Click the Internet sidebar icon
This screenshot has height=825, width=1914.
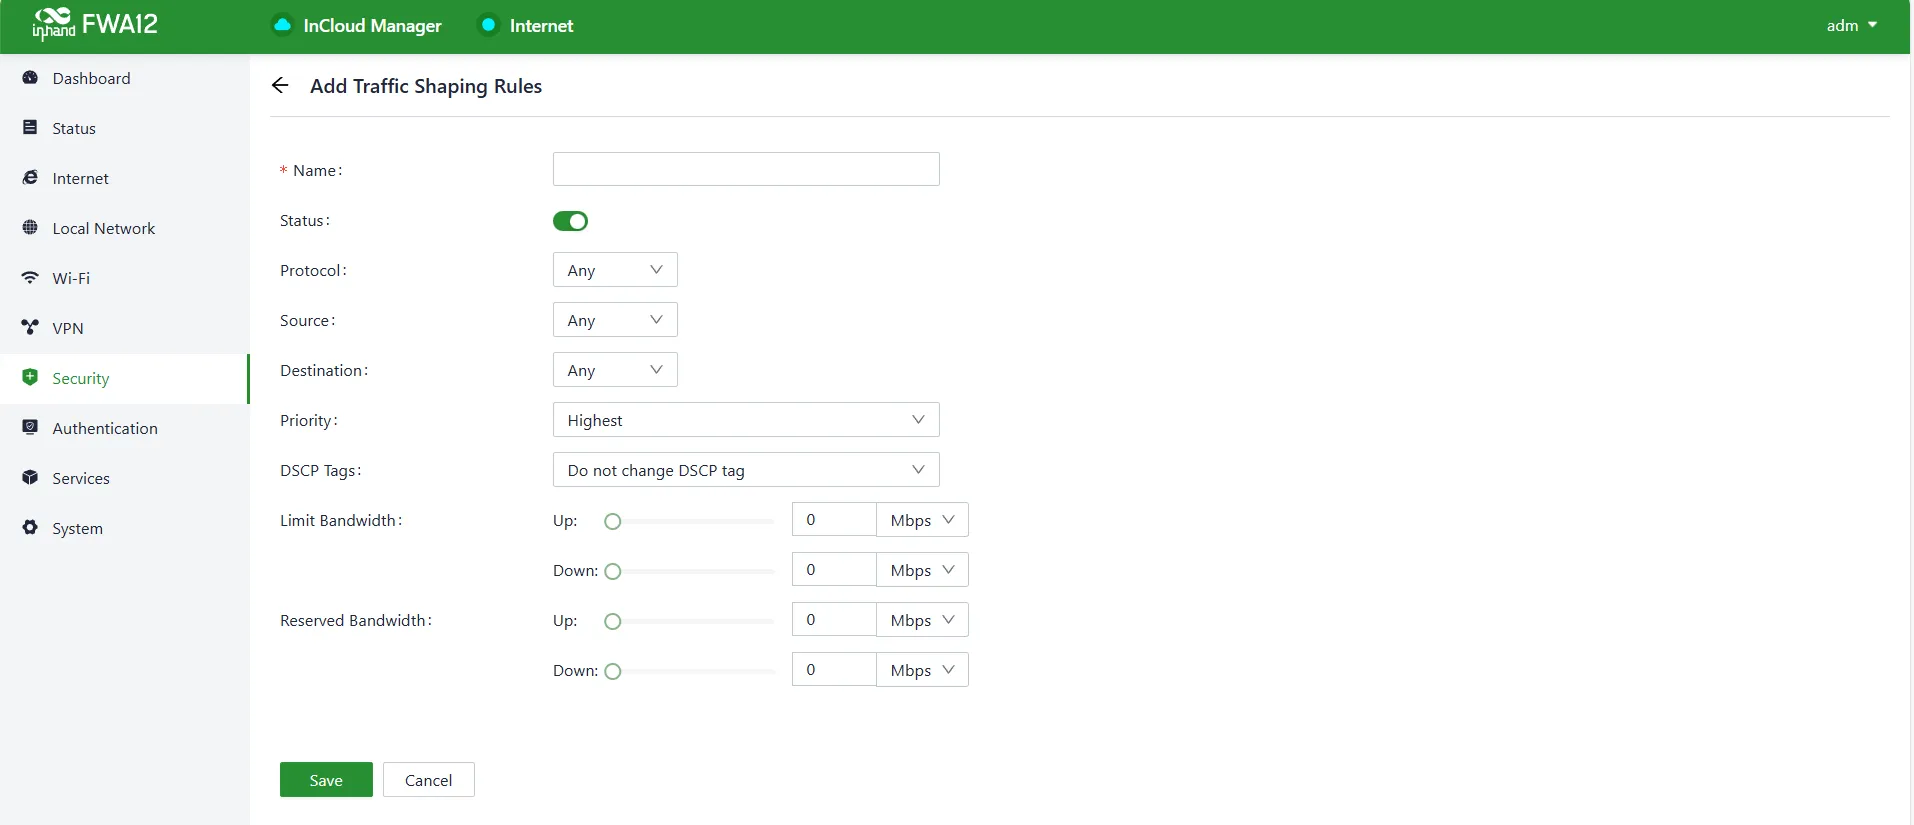pyautogui.click(x=30, y=178)
